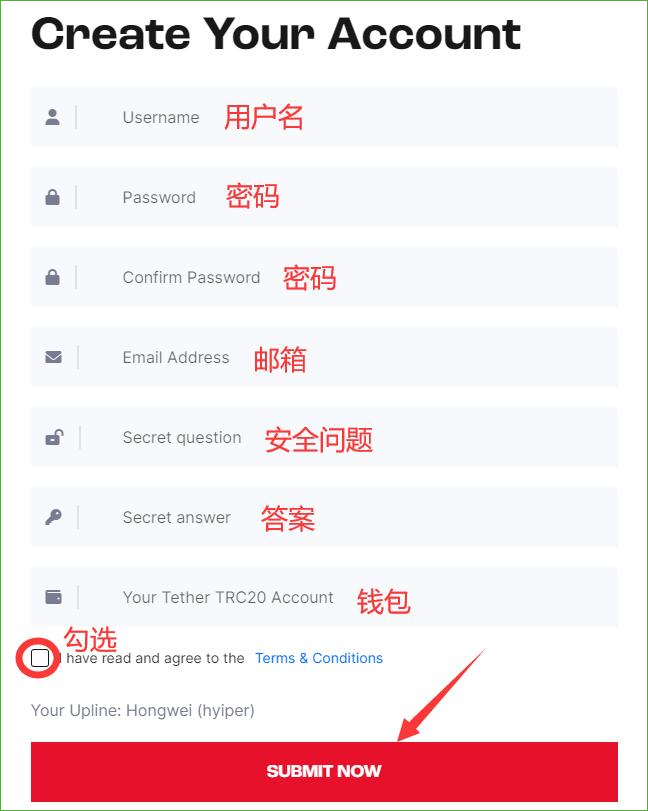Click into the Confirm Password field

pos(324,277)
